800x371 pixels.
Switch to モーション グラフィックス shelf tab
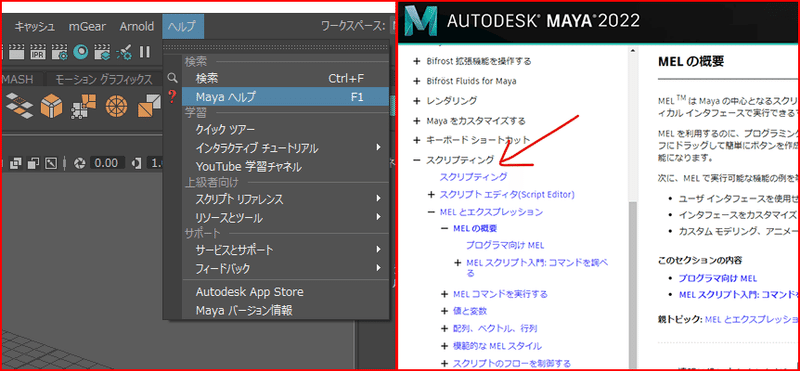pyautogui.click(x=104, y=79)
